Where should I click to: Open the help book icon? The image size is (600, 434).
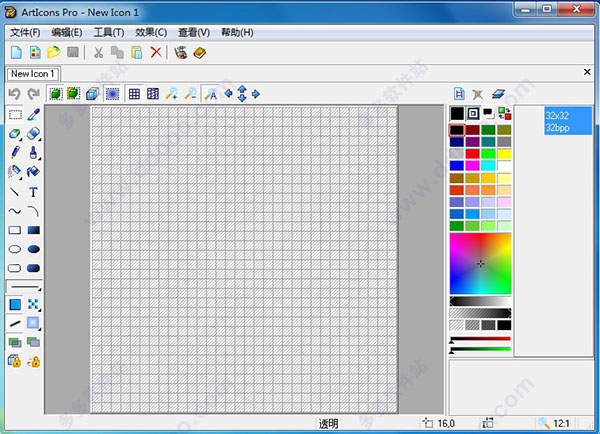point(200,52)
